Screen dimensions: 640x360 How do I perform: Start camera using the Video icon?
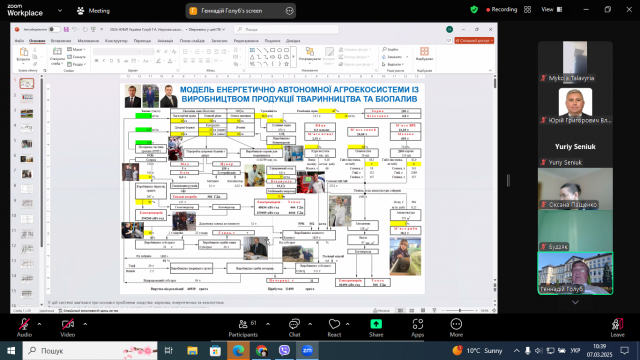[x=68, y=325]
